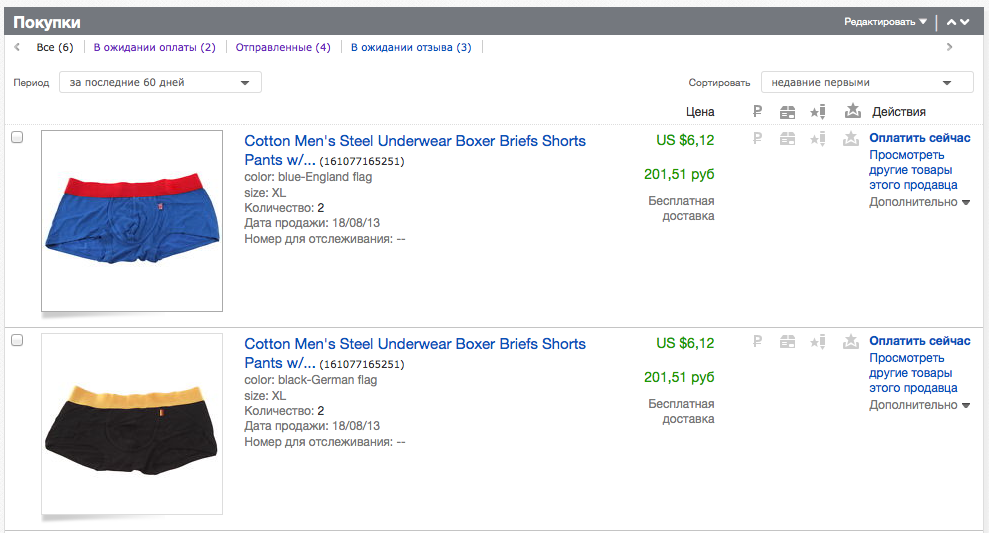Select checkbox for black-German flag boxer
The image size is (989, 533).
[x=17, y=340]
